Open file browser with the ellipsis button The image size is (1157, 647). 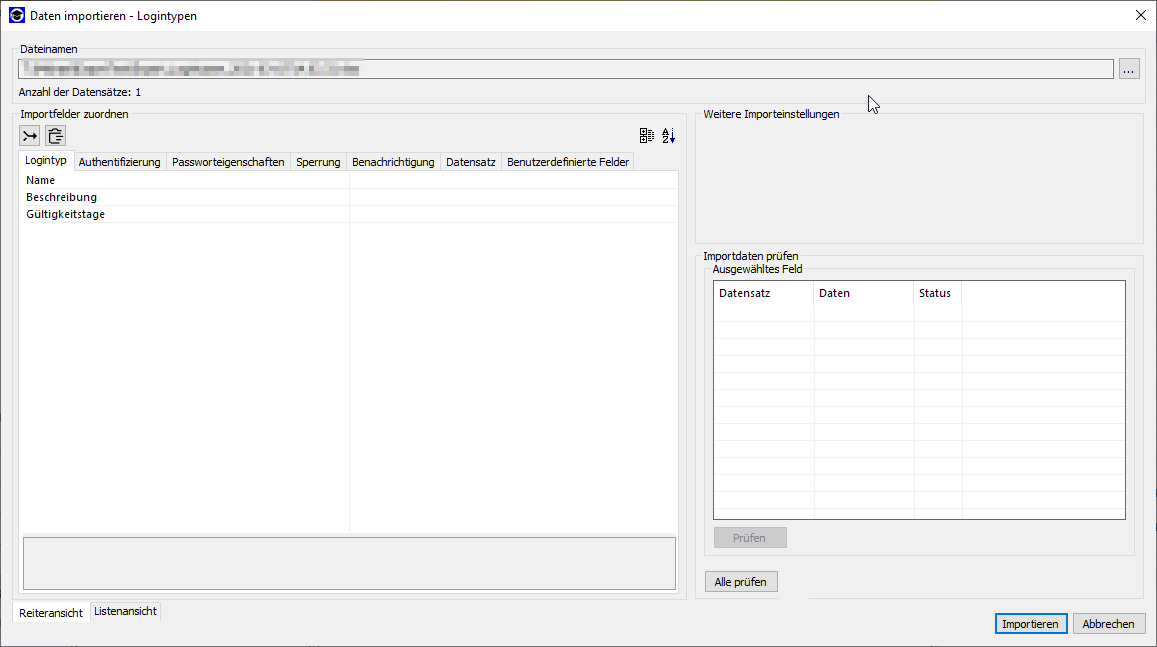coord(1129,69)
